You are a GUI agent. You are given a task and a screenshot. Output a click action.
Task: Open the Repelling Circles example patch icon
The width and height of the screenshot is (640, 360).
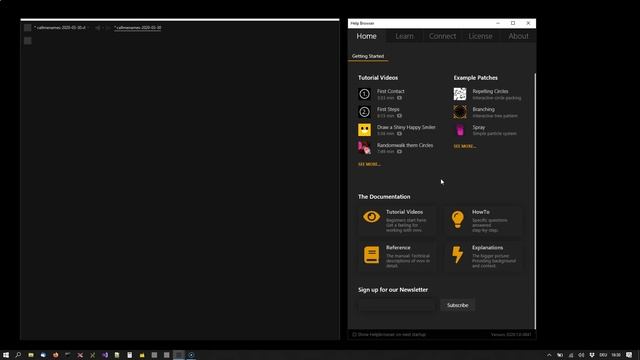460,94
